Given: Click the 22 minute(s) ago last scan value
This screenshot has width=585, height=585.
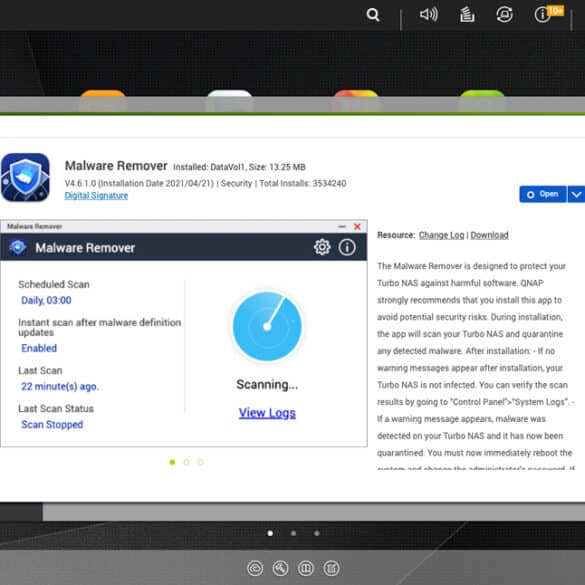Looking at the screenshot, I should (x=60, y=387).
